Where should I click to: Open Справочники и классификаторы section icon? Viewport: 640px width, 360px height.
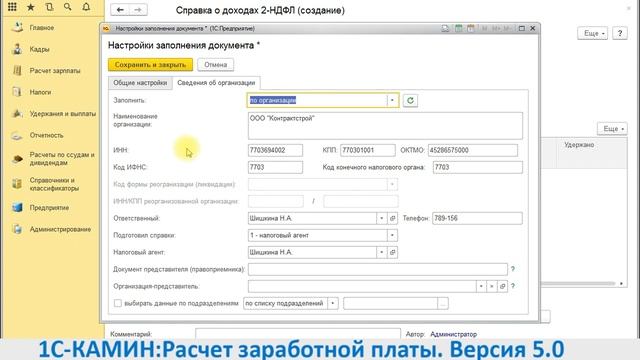tap(17, 184)
